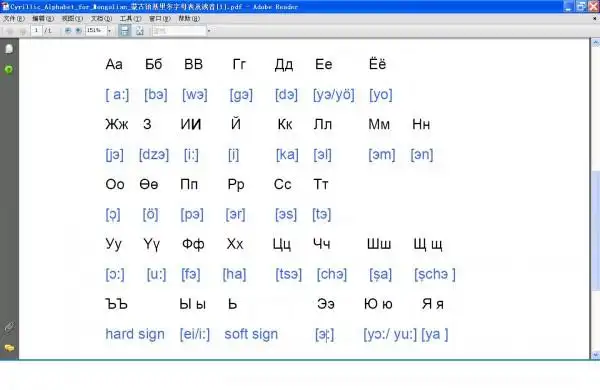The image size is (600, 390).
Task: Click the pronunciation [dzə]
Action: click(154, 155)
